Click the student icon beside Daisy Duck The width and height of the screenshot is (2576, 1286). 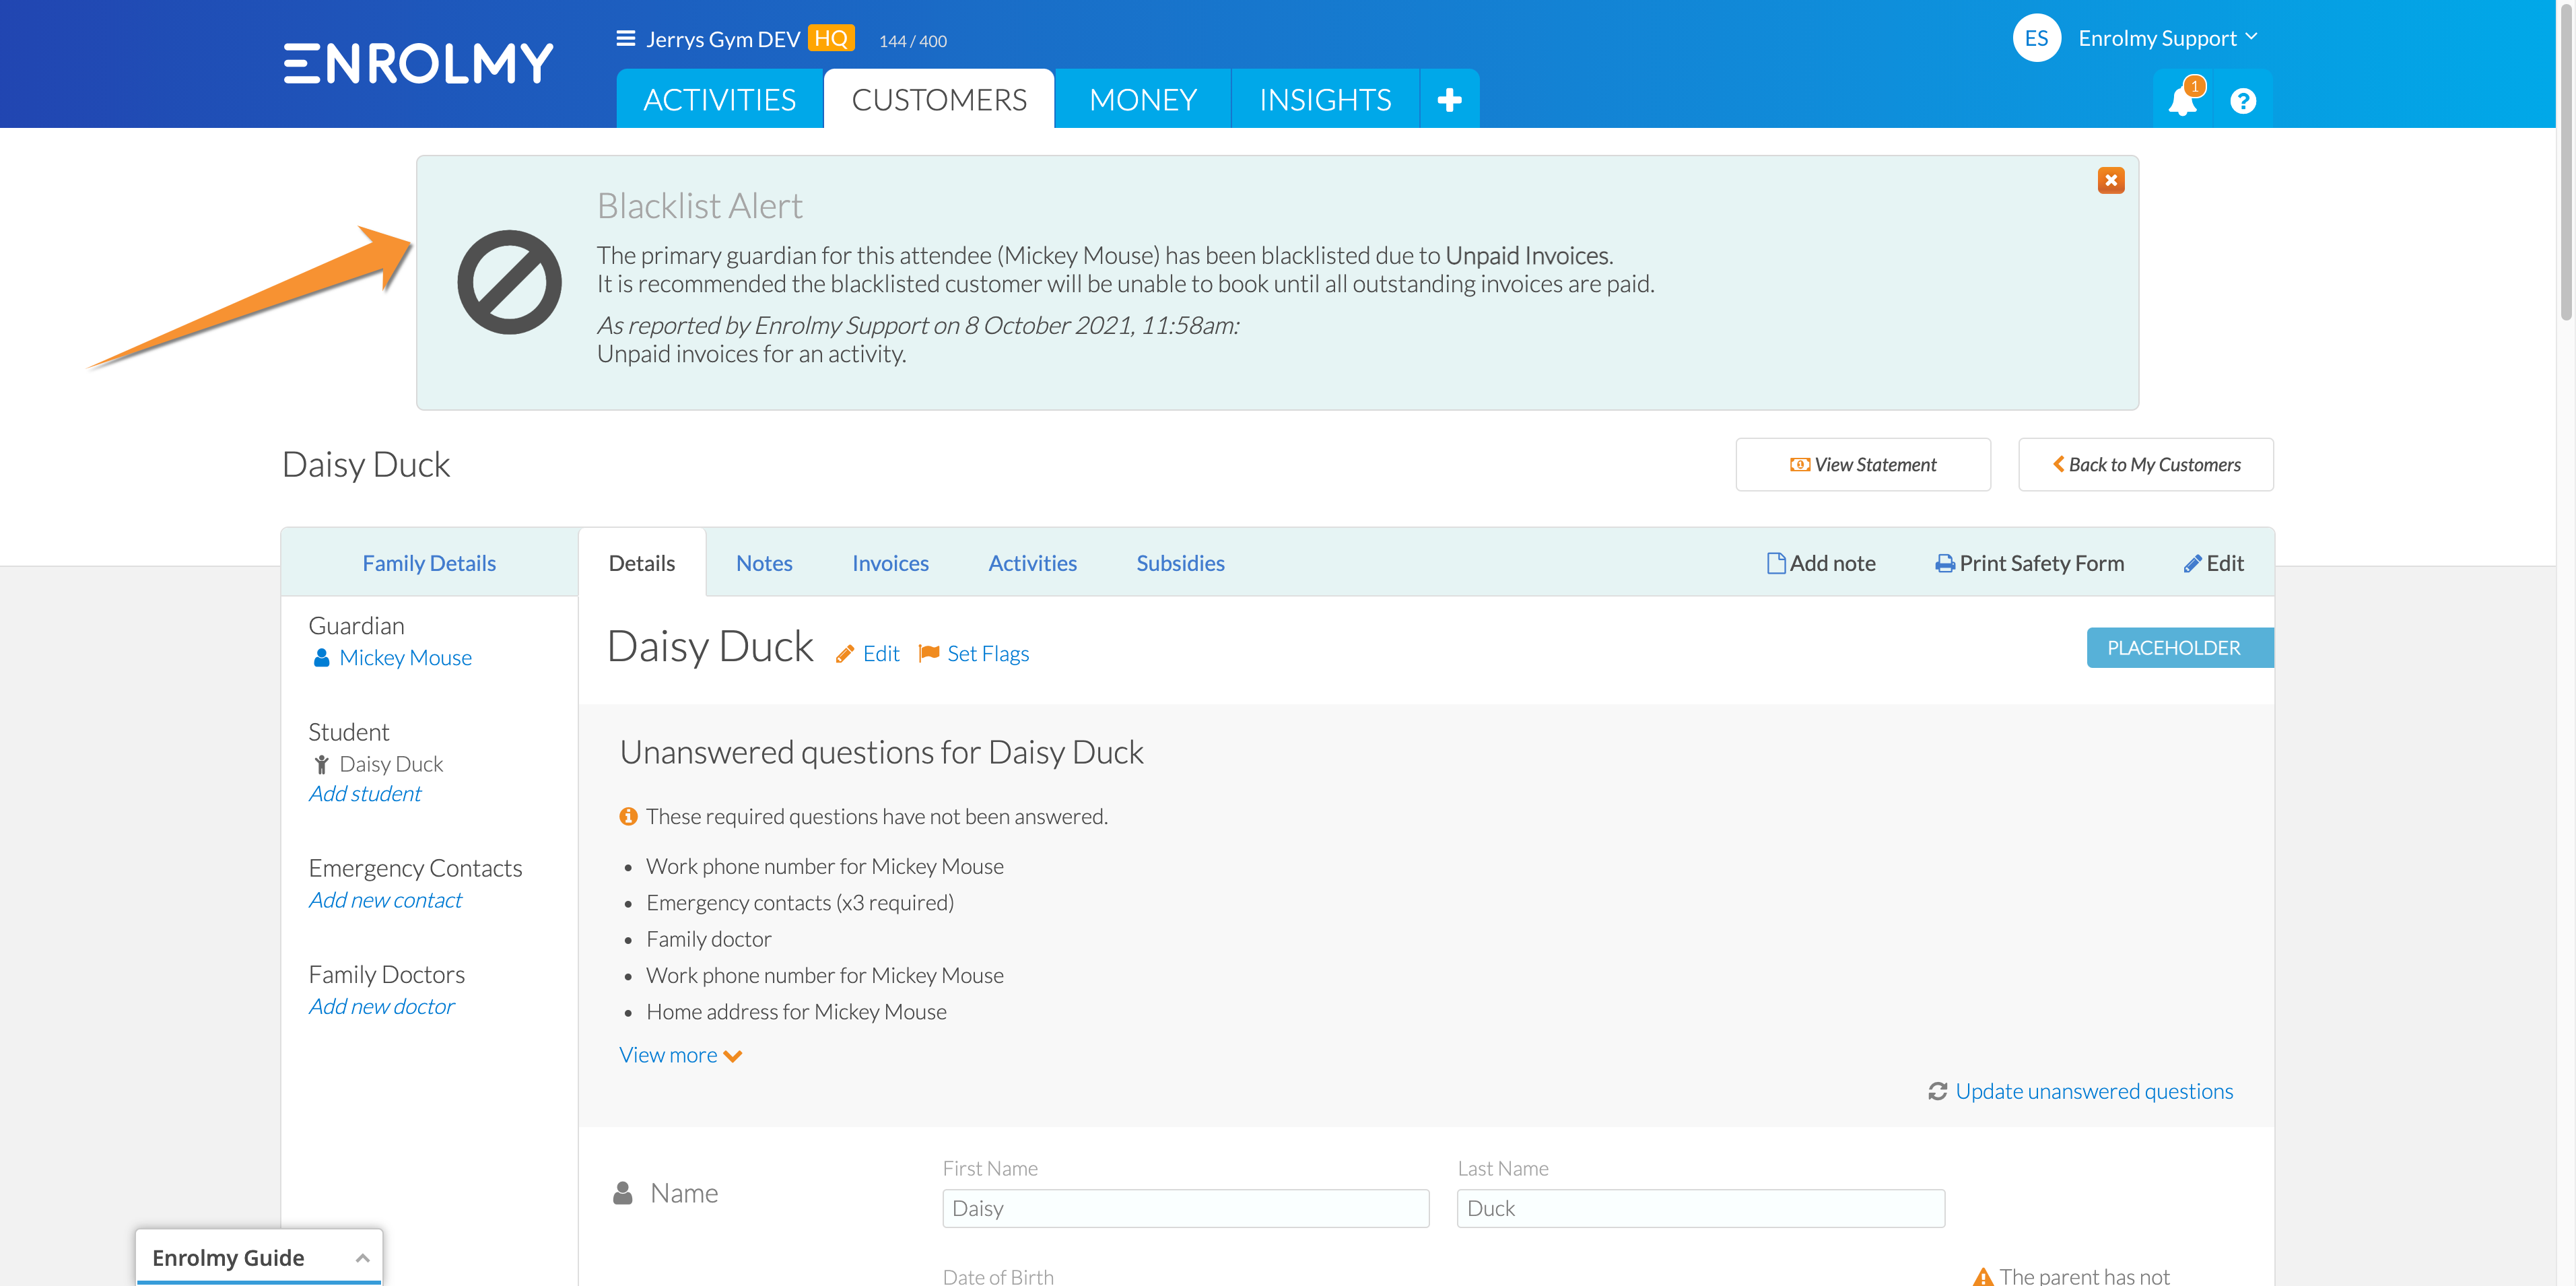[321, 764]
